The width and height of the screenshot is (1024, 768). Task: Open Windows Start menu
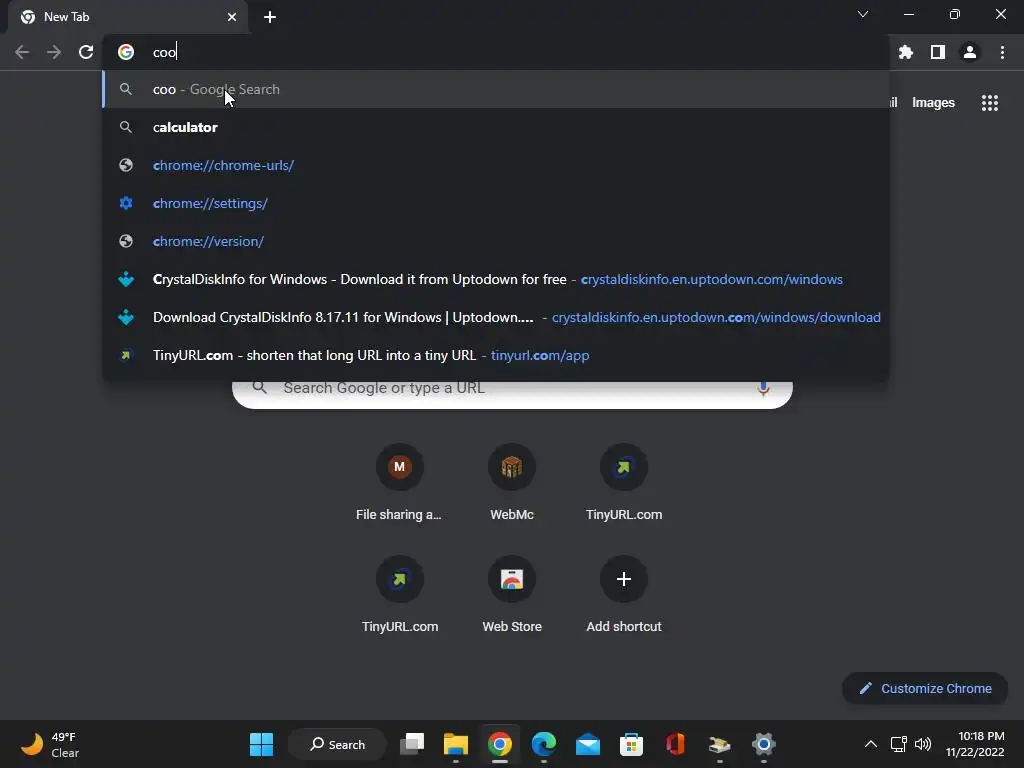pos(261,744)
